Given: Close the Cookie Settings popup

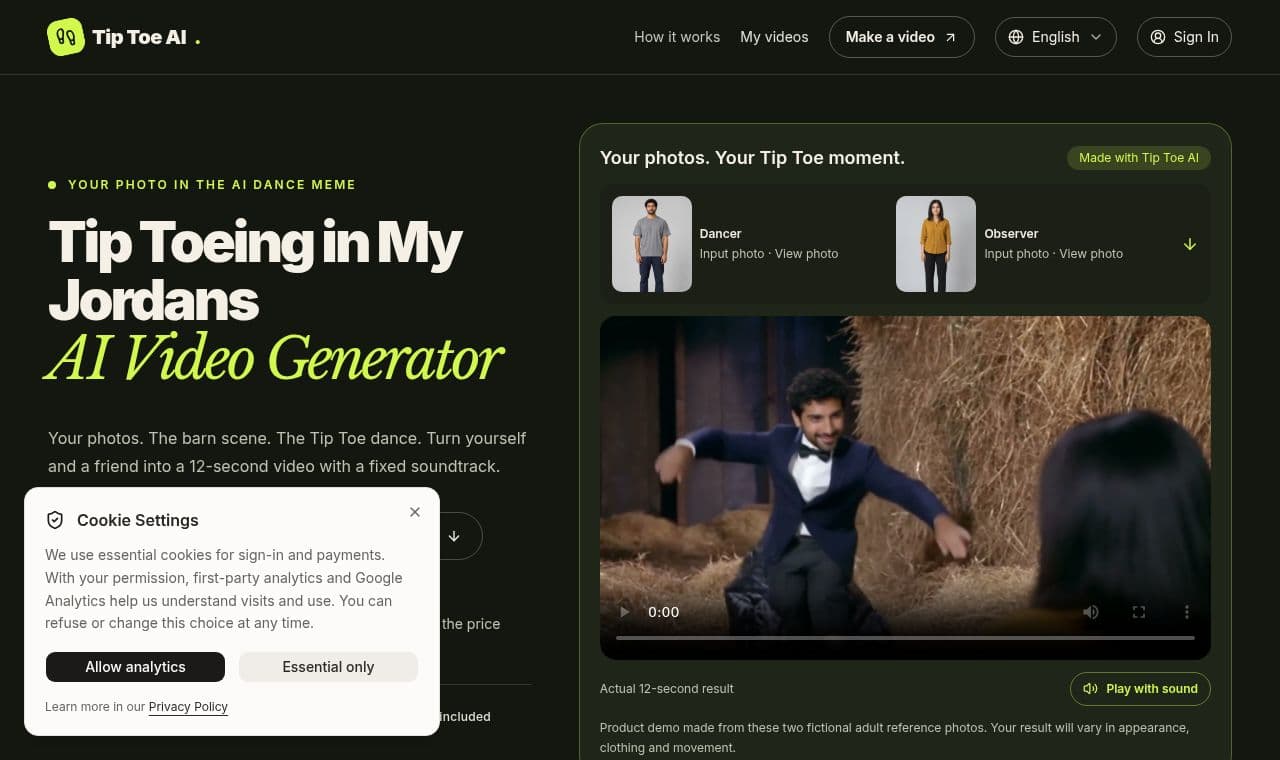Looking at the screenshot, I should click(415, 512).
